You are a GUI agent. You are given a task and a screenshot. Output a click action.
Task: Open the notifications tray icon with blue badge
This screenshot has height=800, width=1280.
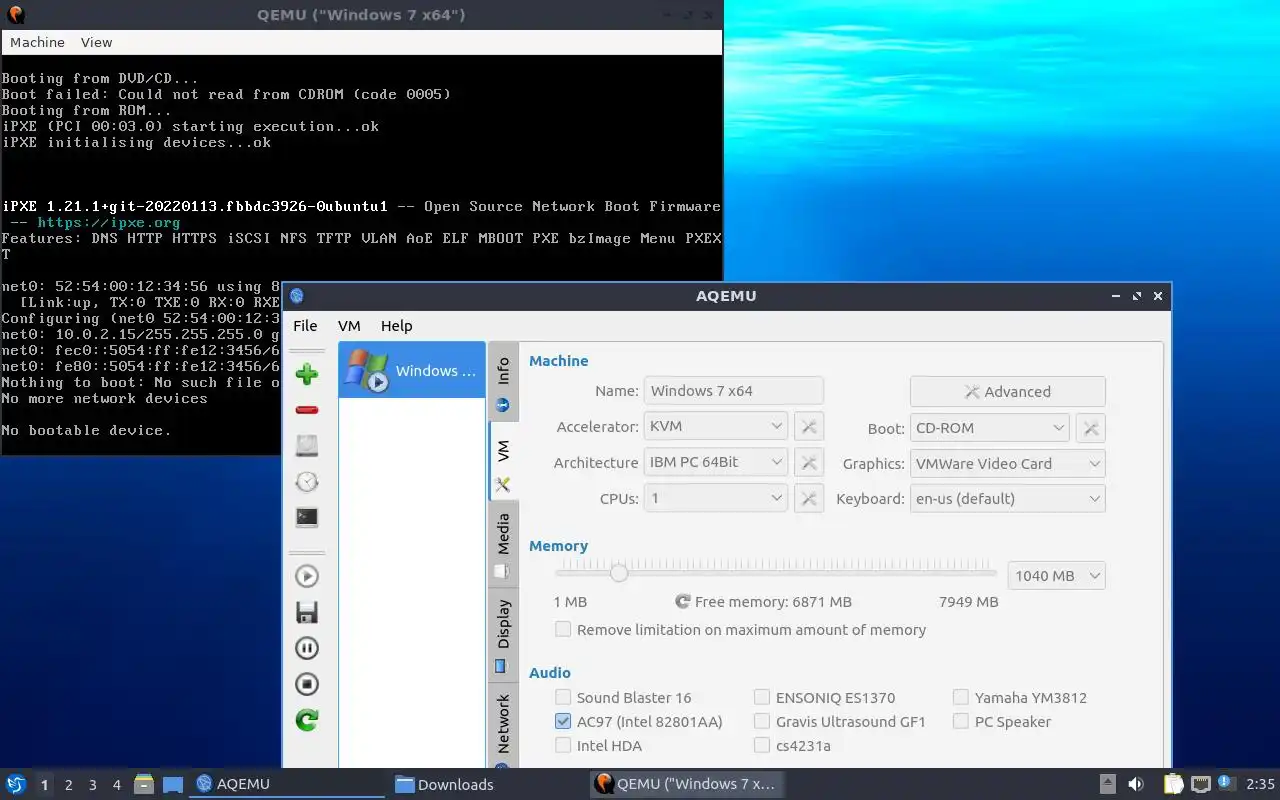pos(1227,784)
